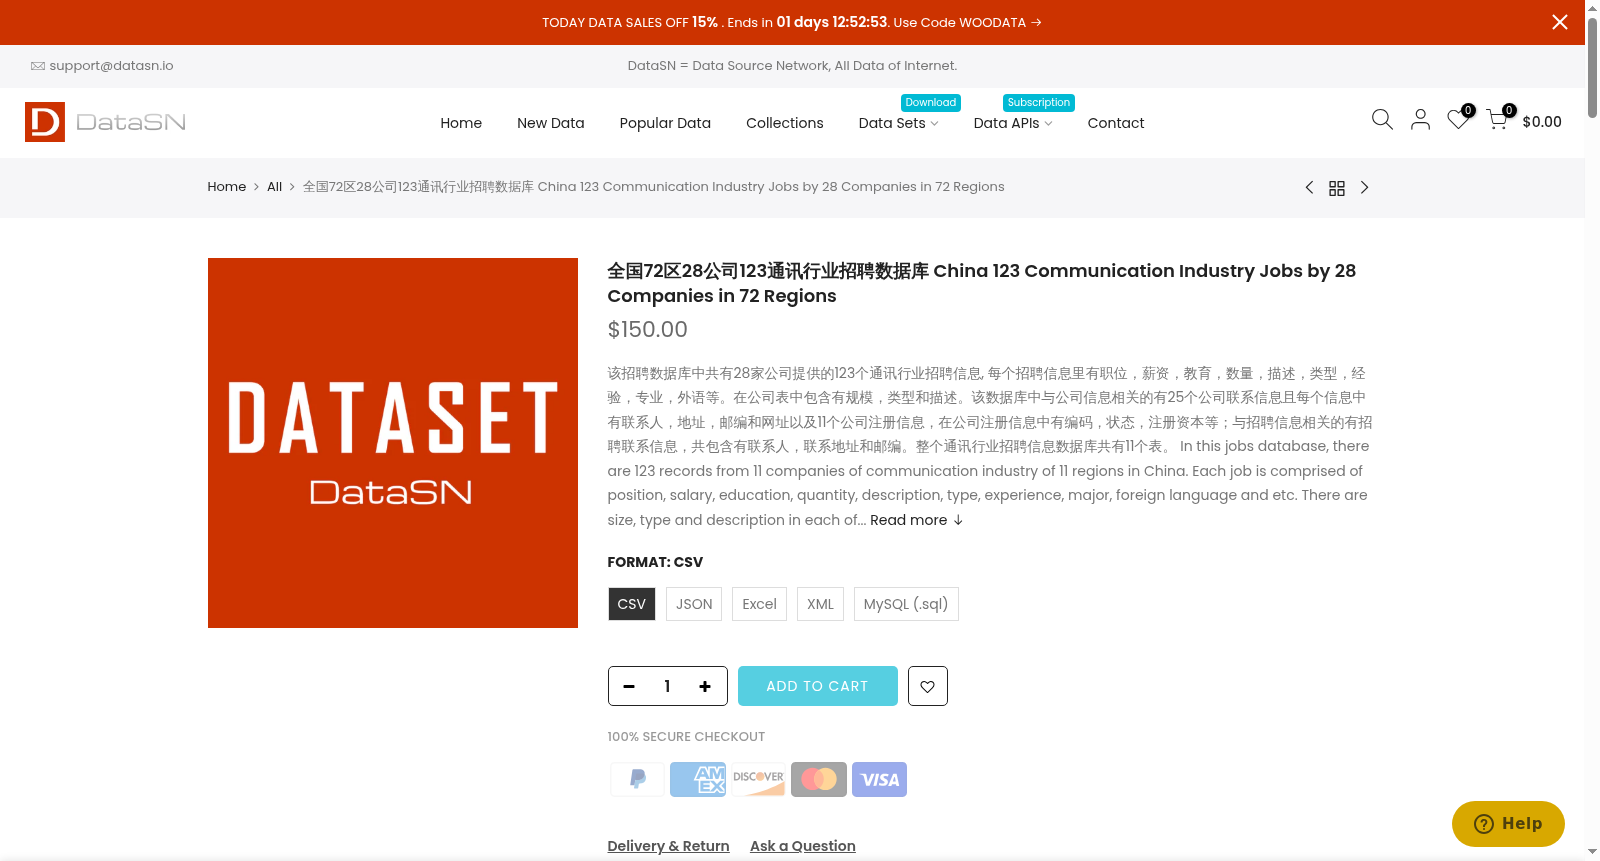This screenshot has height=861, width=1600.
Task: Go to previous product arrow
Action: [1309, 188]
